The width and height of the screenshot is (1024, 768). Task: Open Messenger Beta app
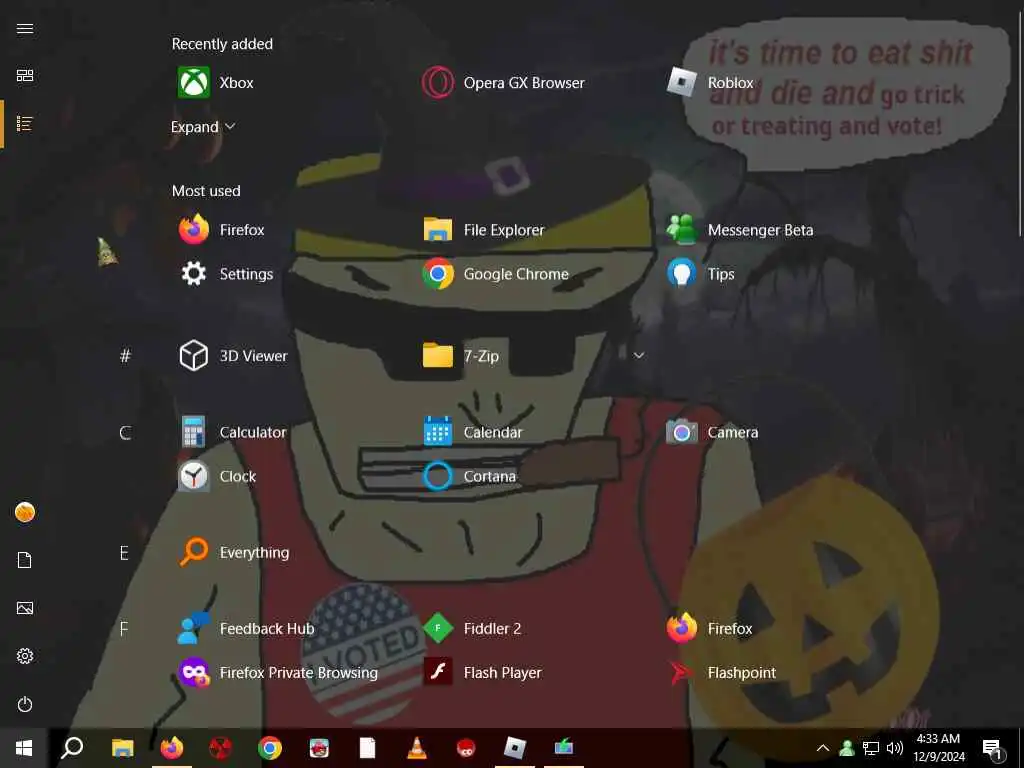pos(740,230)
